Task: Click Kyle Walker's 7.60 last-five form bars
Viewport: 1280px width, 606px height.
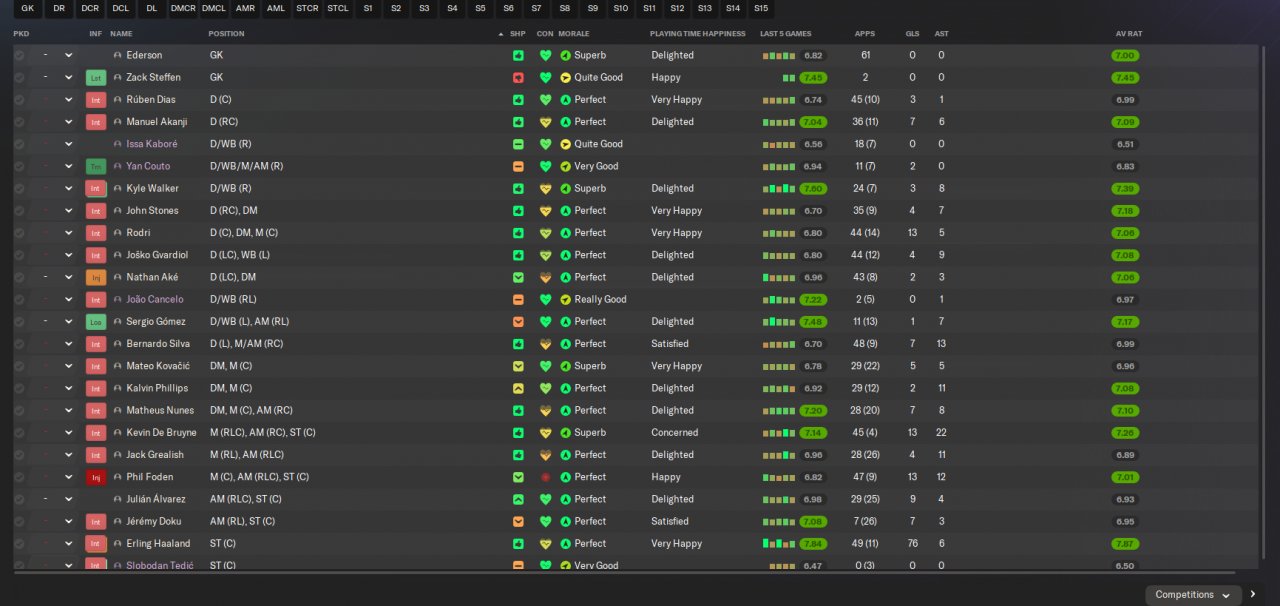Action: [x=779, y=188]
